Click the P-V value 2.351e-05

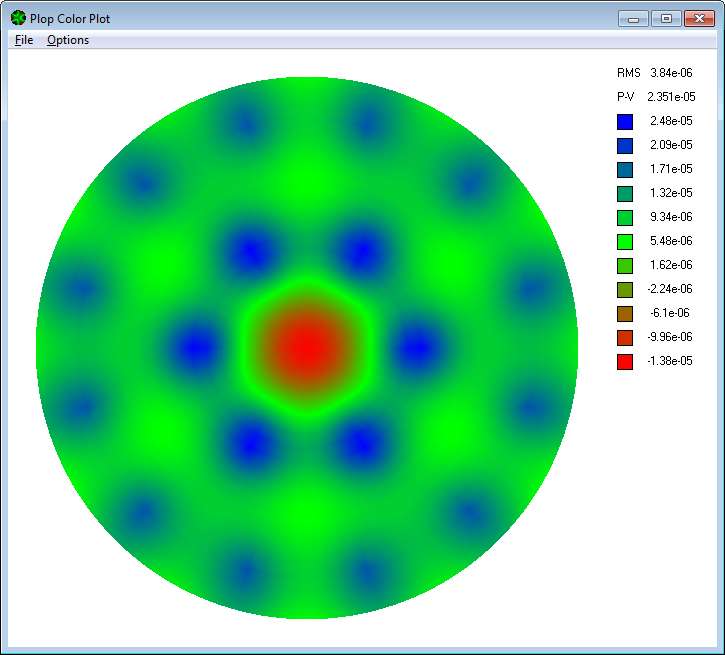671,97
